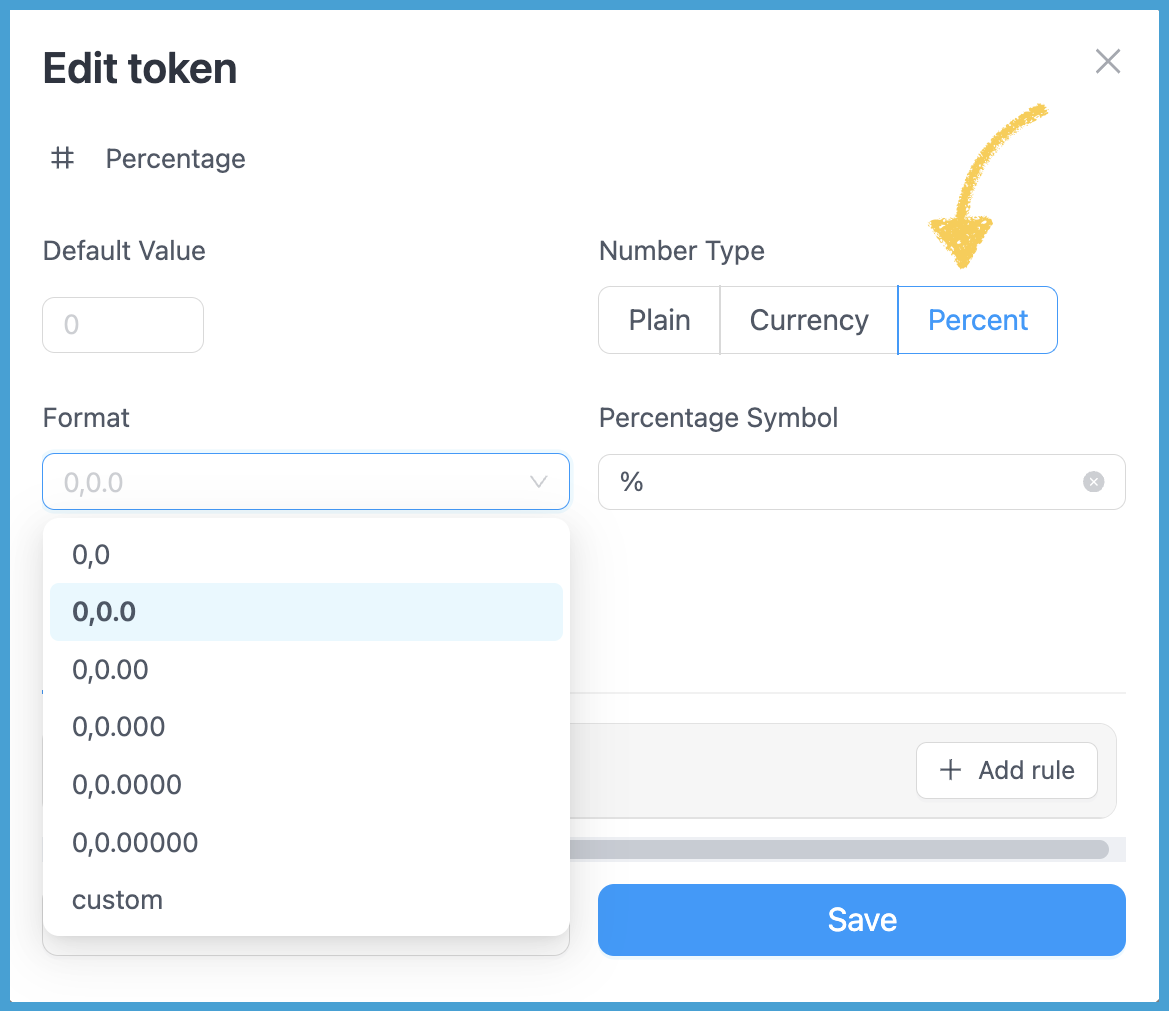Choose the 0,0.00000 format option
The height and width of the screenshot is (1011, 1169).
click(x=135, y=842)
